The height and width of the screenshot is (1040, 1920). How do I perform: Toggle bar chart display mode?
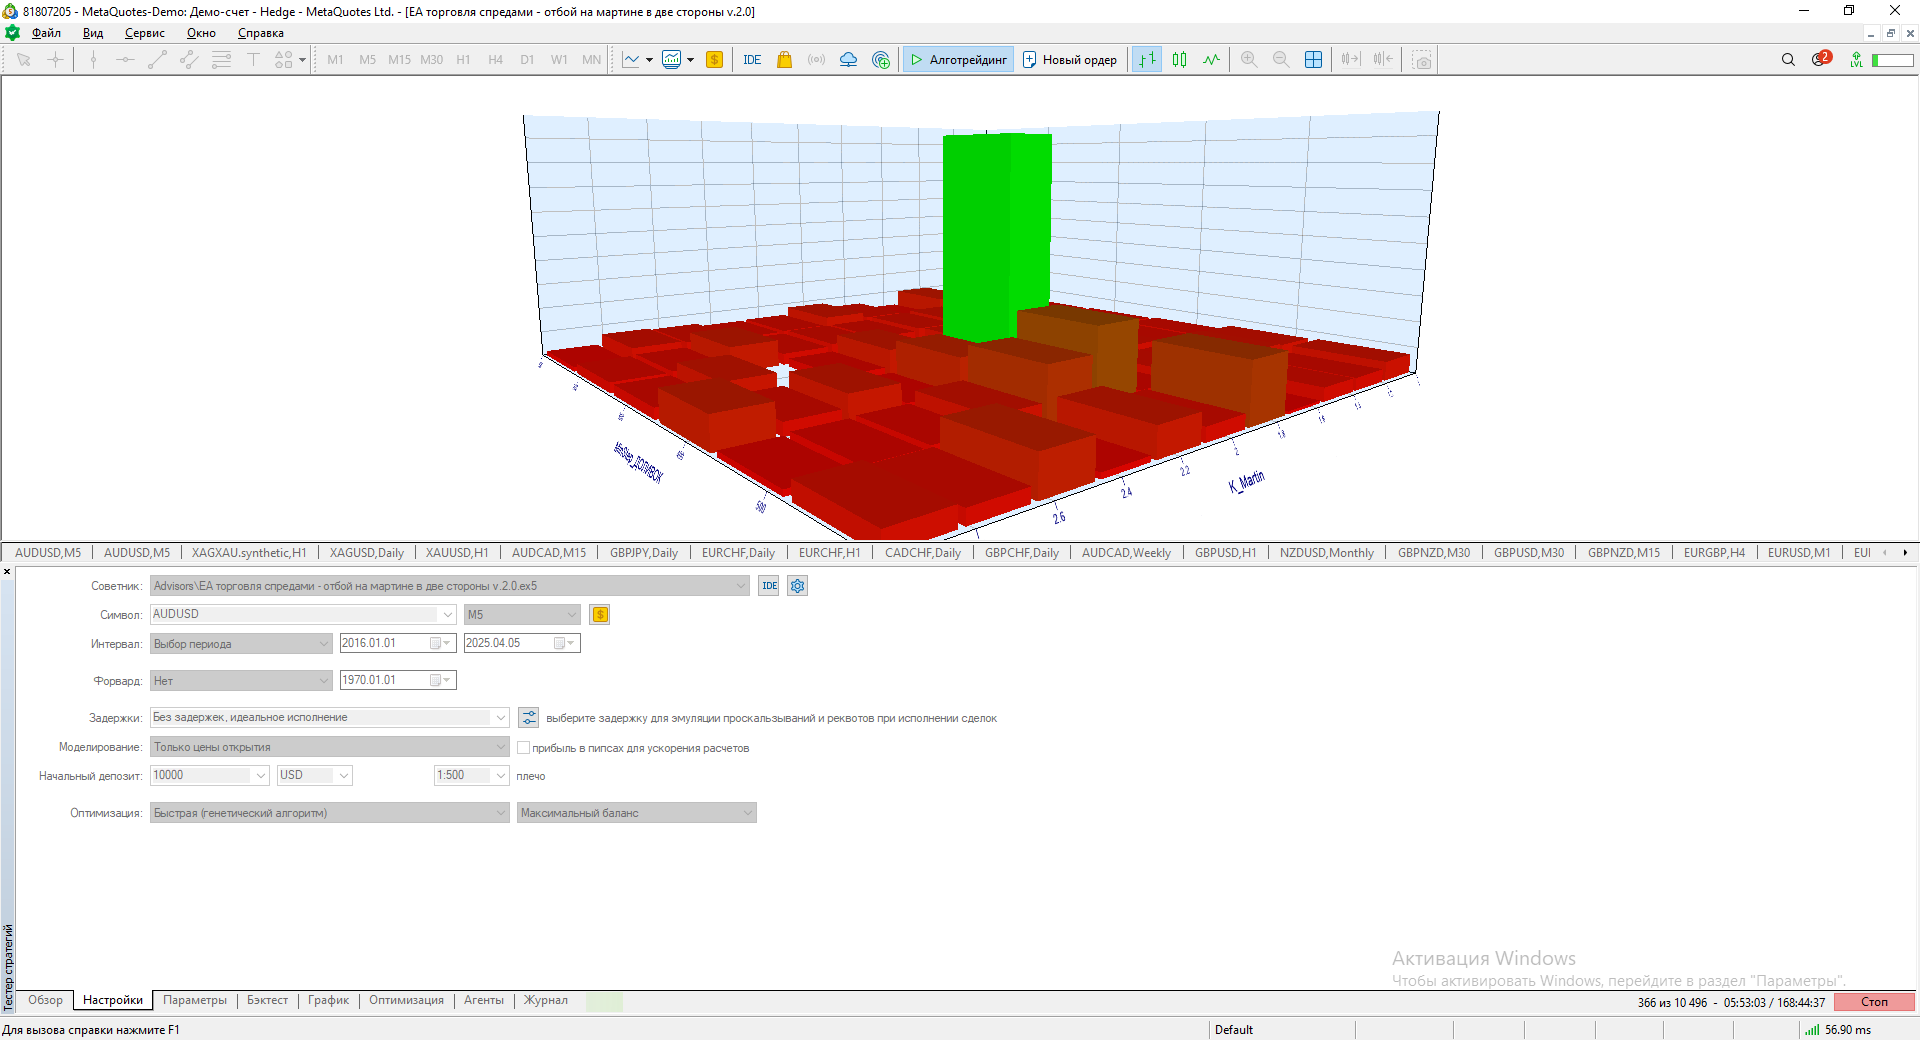[1147, 60]
